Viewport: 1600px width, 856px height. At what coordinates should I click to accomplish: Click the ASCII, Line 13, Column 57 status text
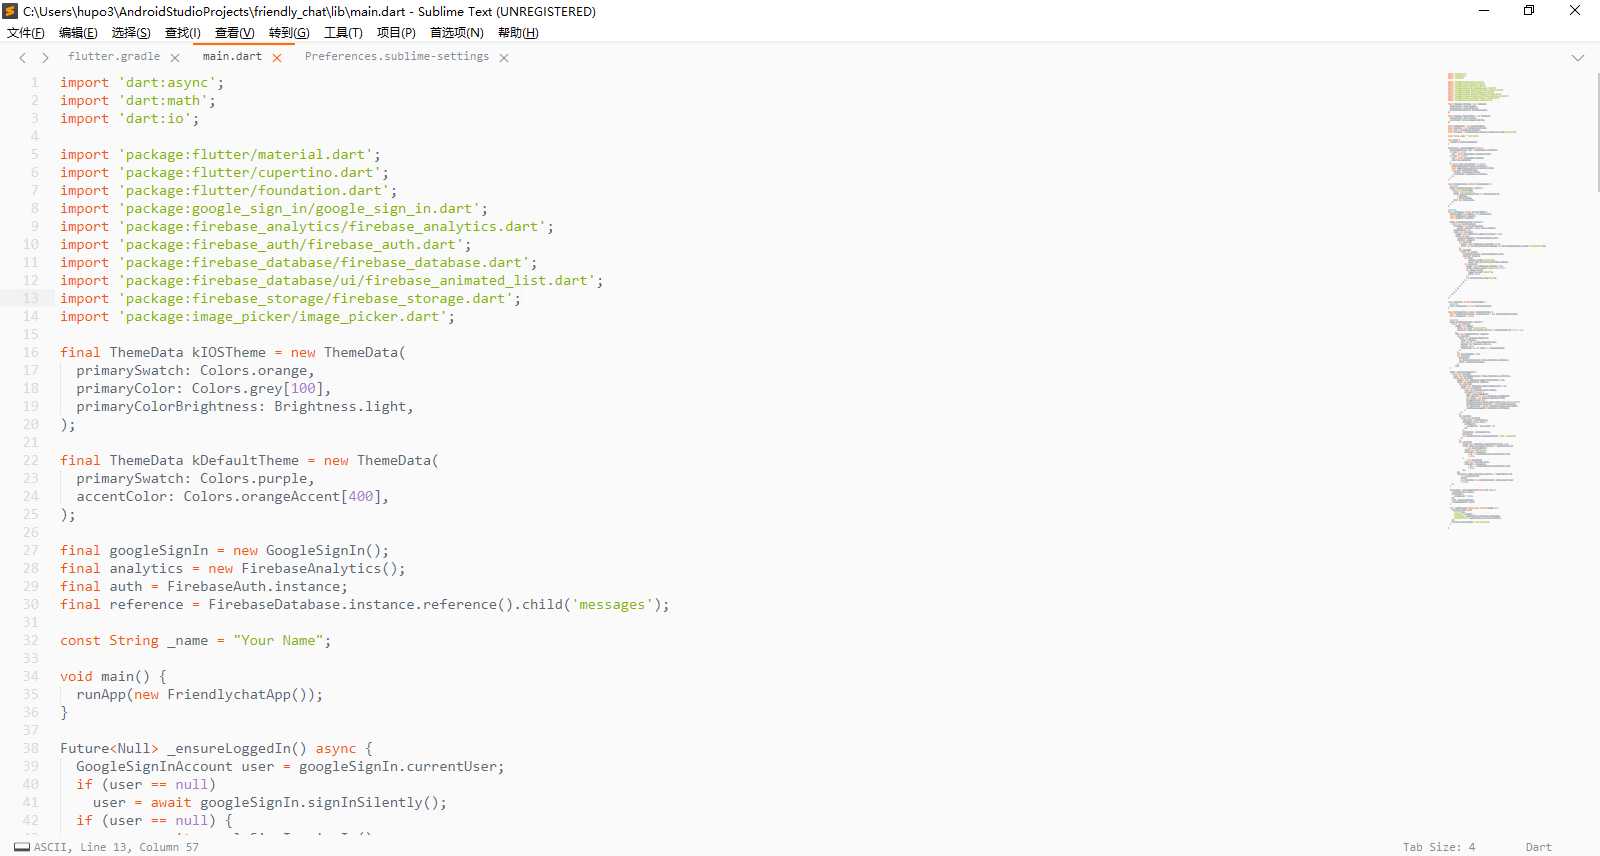(x=116, y=847)
